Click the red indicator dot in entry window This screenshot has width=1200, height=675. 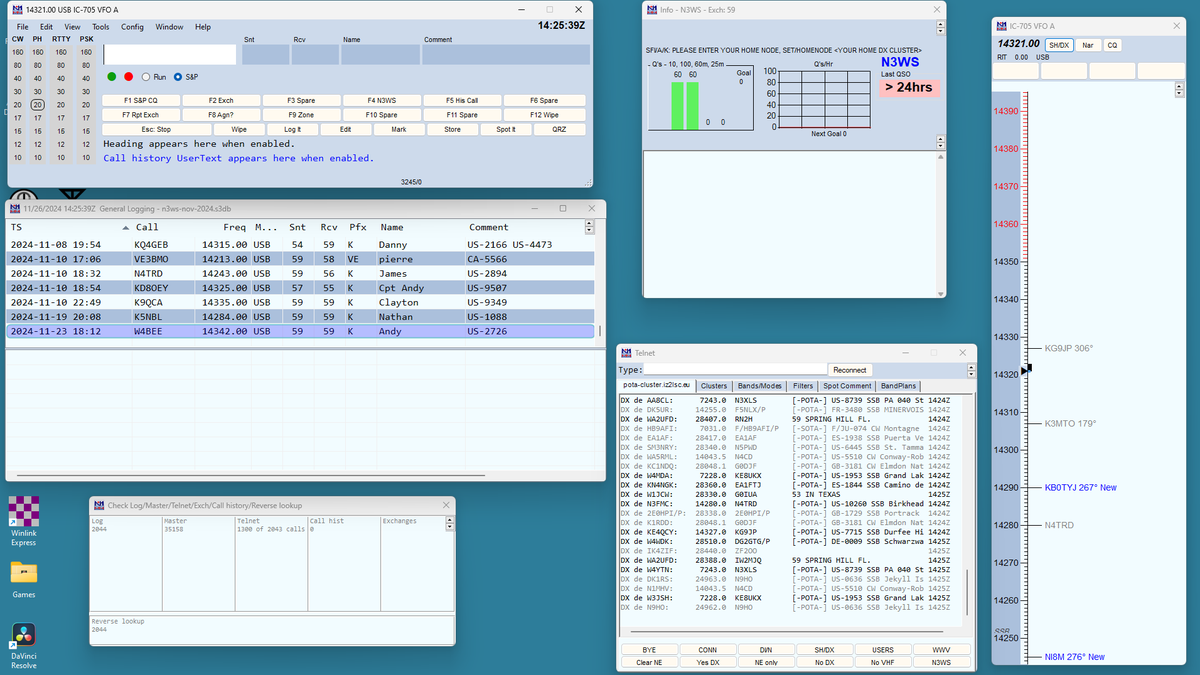point(128,76)
